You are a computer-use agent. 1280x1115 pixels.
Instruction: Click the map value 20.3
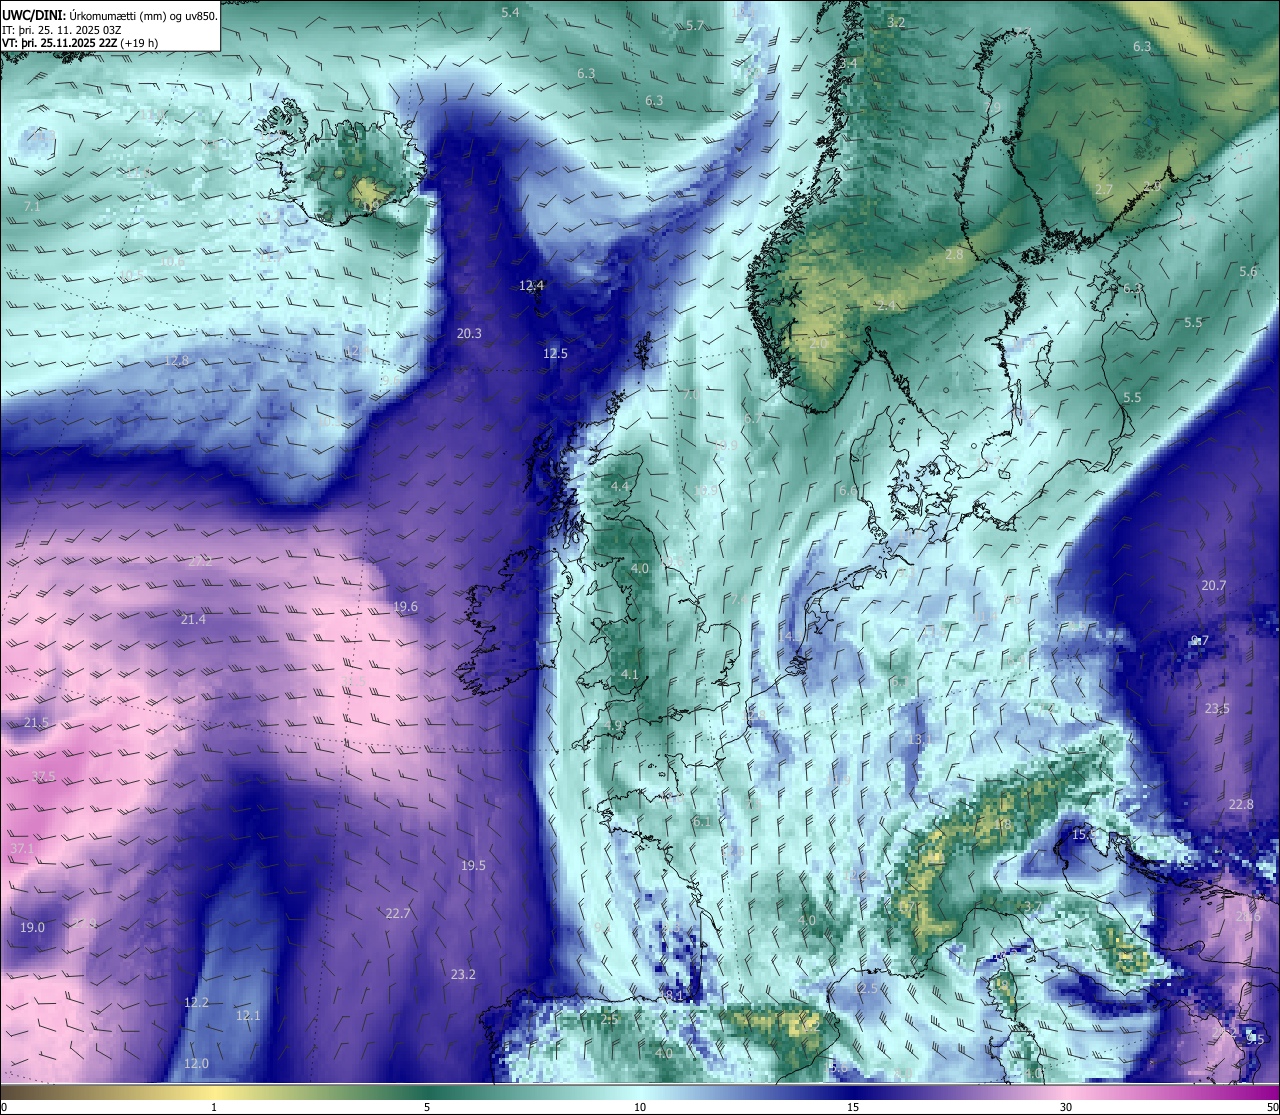pyautogui.click(x=469, y=333)
